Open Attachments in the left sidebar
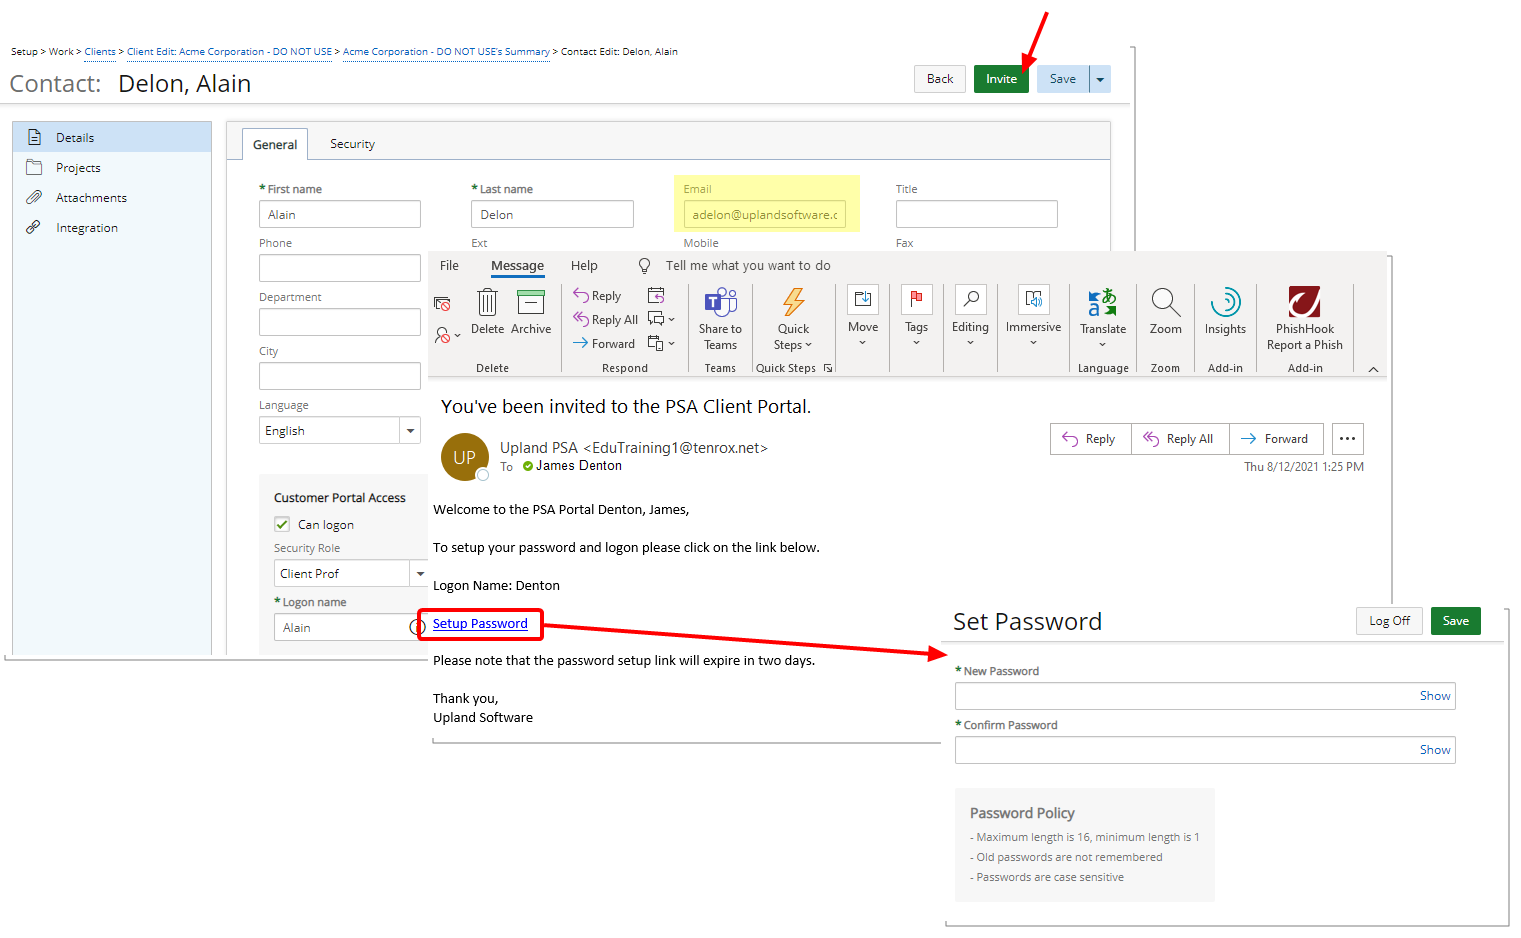 point(112,197)
